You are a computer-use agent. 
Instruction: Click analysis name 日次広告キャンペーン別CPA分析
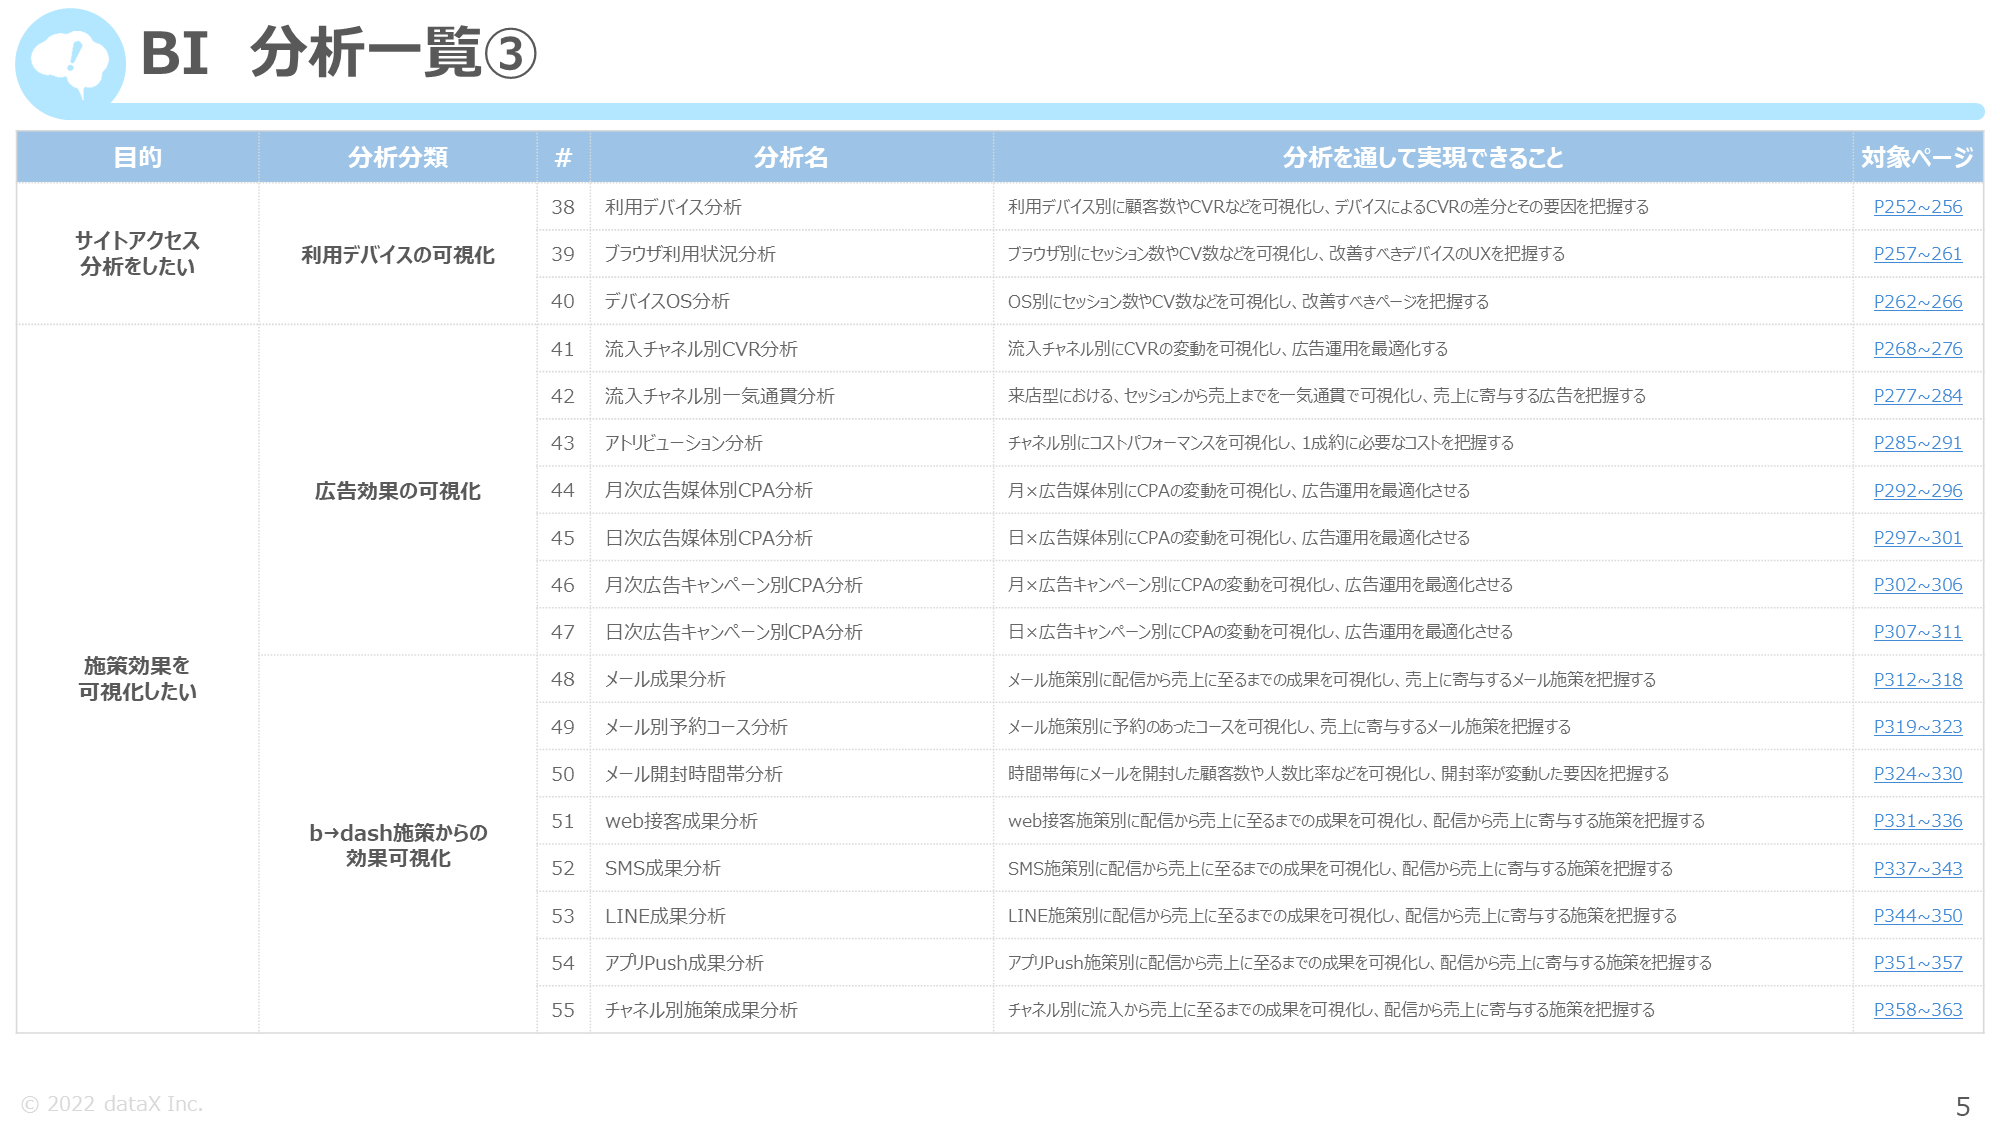733,632
